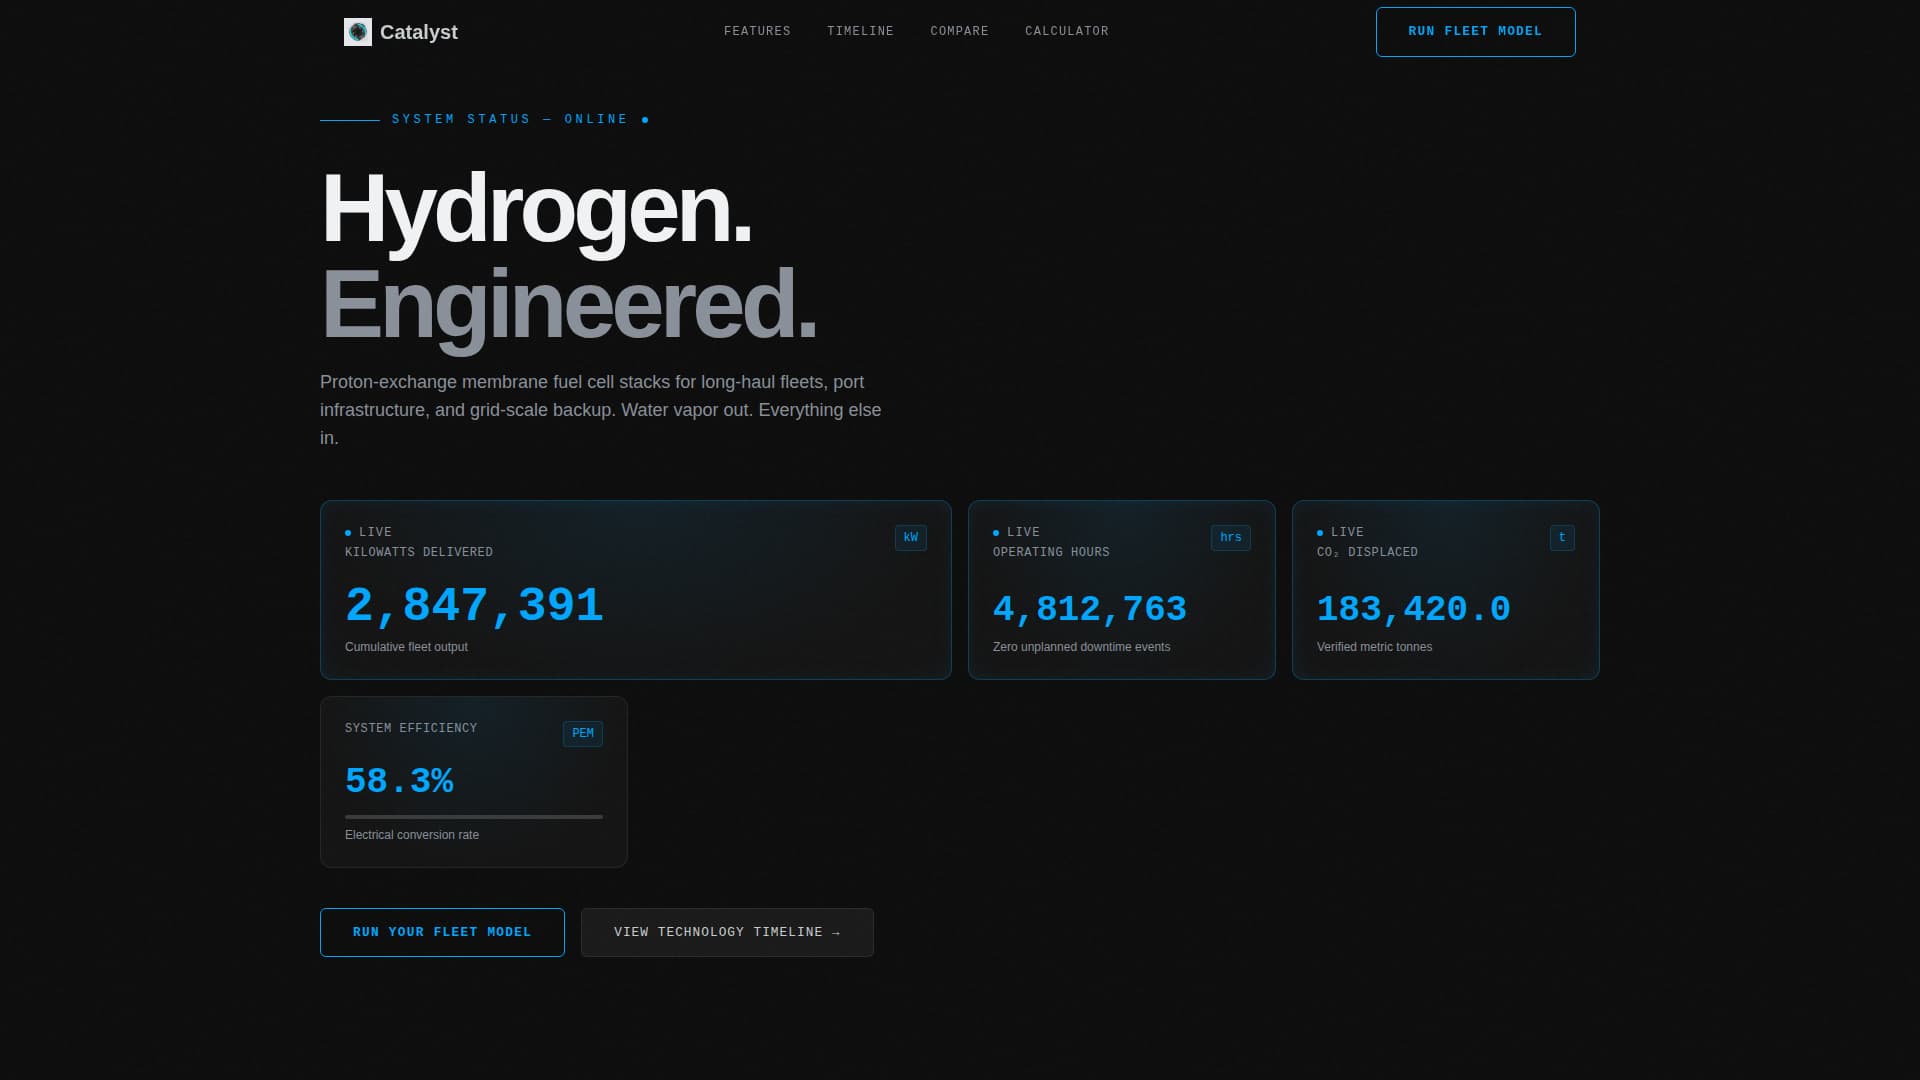Click the PEM badge on efficiency card
The image size is (1920, 1080).
click(582, 733)
